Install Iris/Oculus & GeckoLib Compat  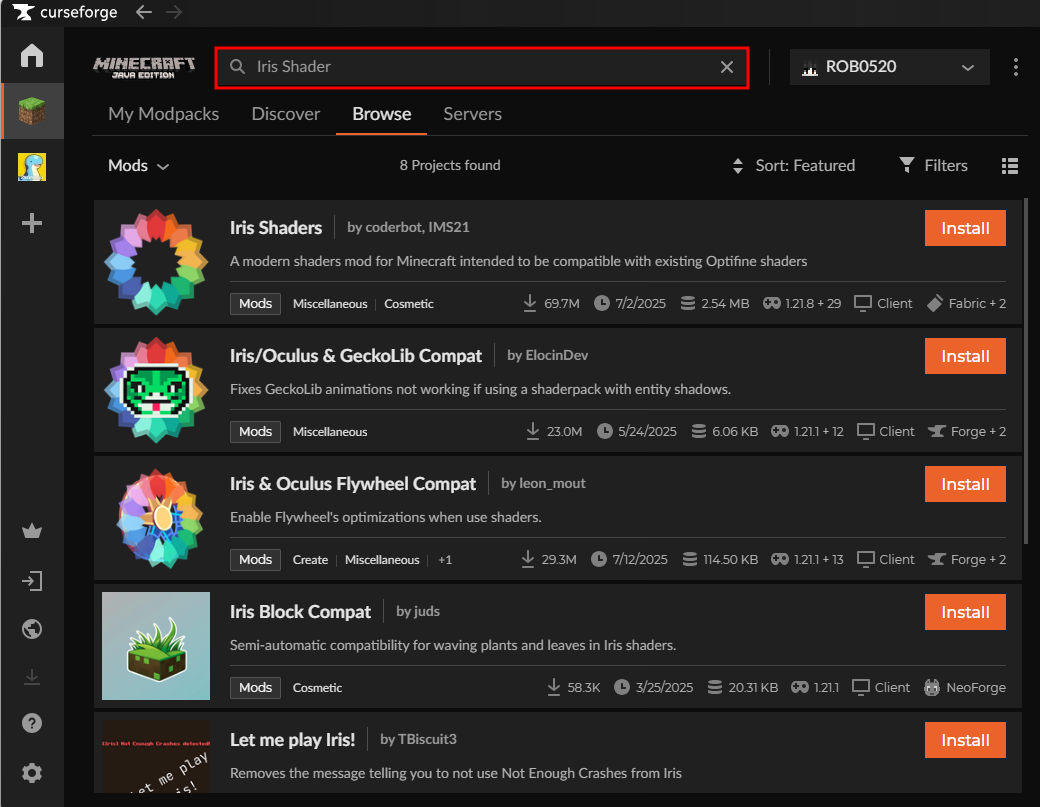tap(965, 356)
